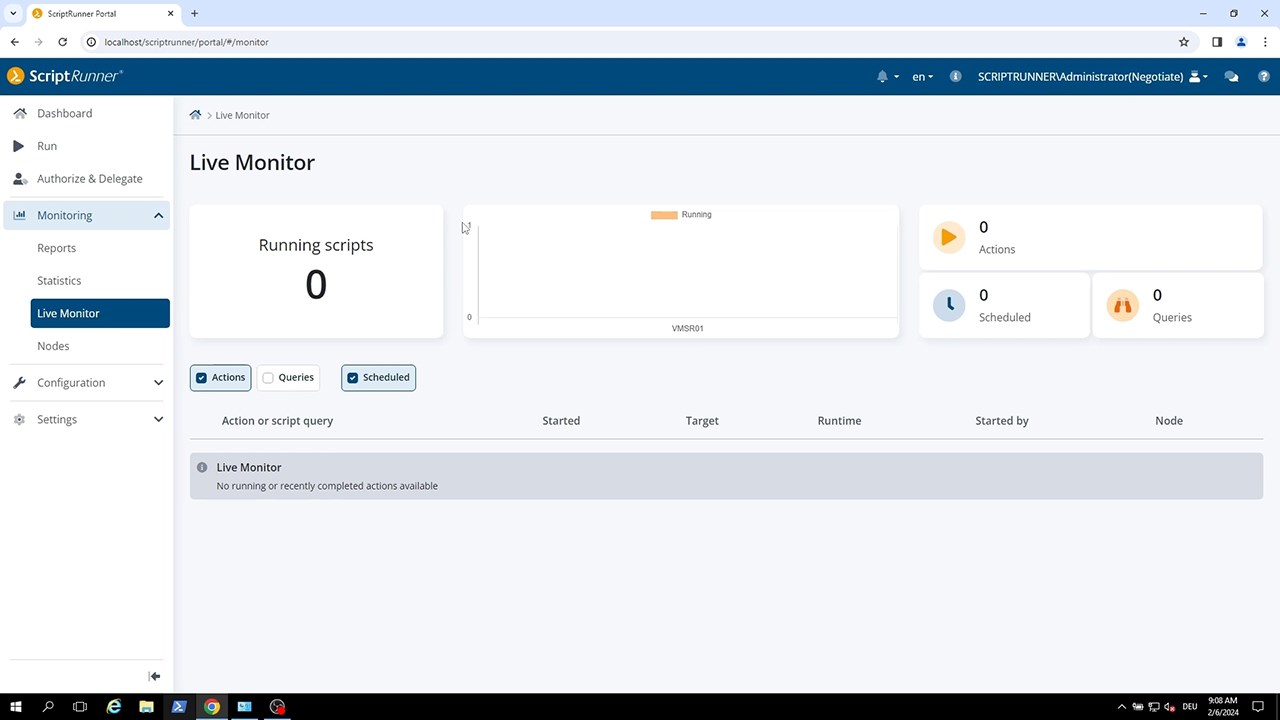The image size is (1280, 720).
Task: Check the Queries filter checkbox
Action: click(x=268, y=378)
